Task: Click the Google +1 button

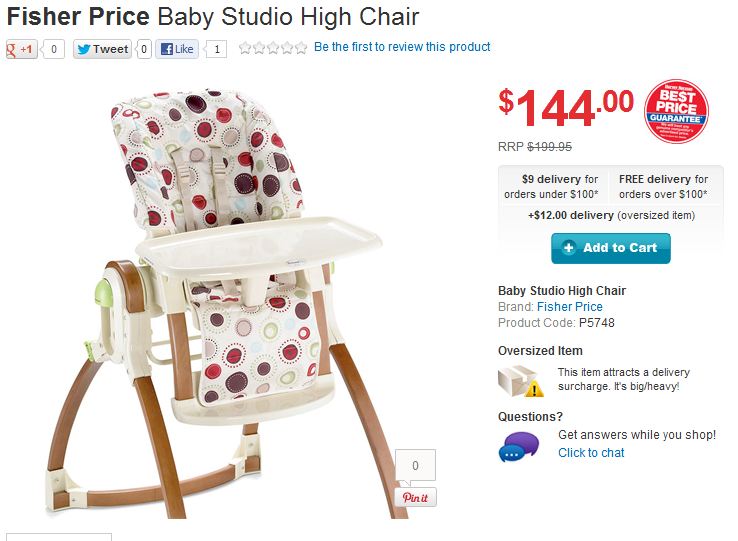Action: (21, 49)
